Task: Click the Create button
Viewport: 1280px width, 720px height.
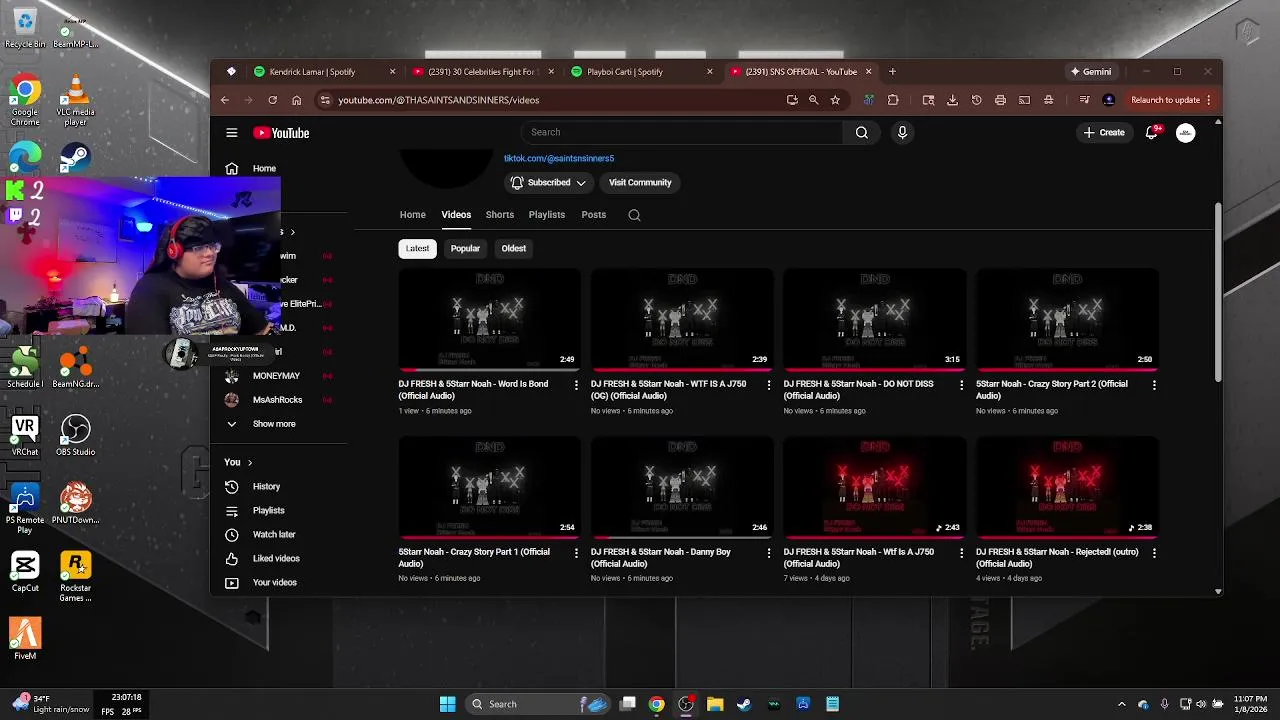Action: coord(1103,132)
